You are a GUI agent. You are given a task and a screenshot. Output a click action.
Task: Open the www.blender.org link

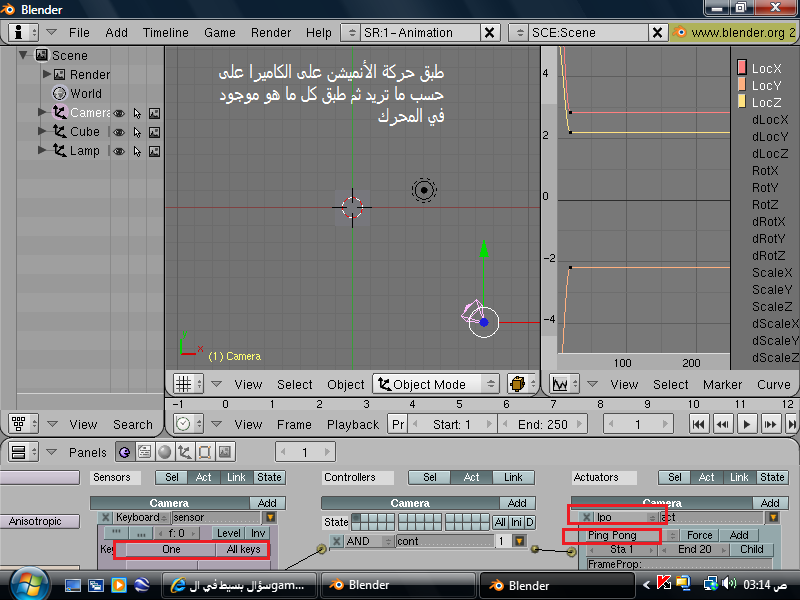pyautogui.click(x=737, y=33)
